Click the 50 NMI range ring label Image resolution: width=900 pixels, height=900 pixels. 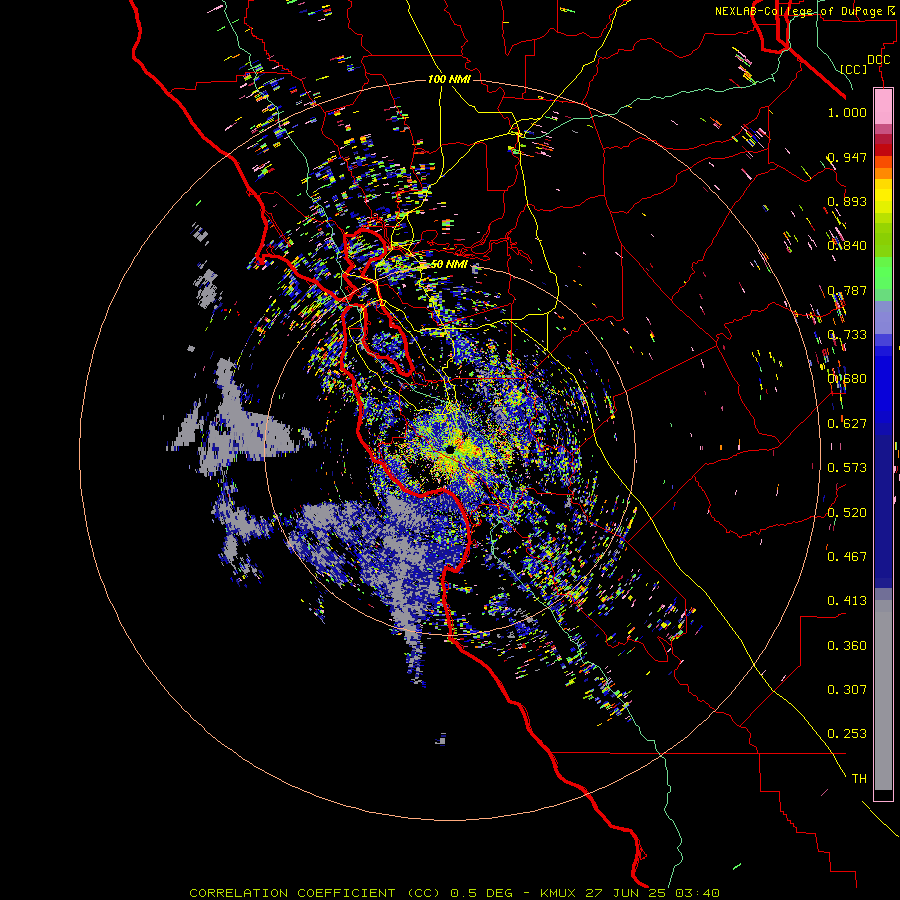[x=449, y=264]
